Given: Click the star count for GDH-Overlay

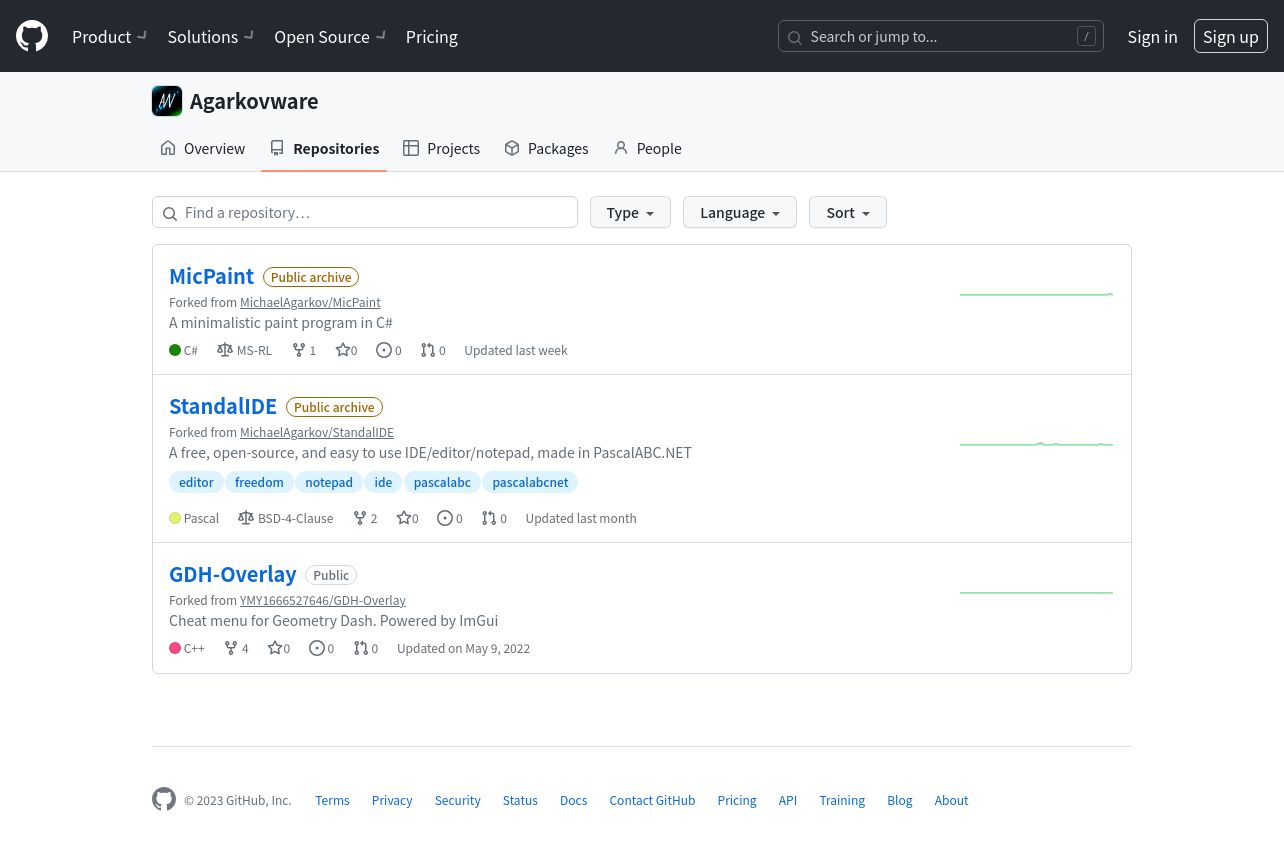Looking at the screenshot, I should [279, 648].
